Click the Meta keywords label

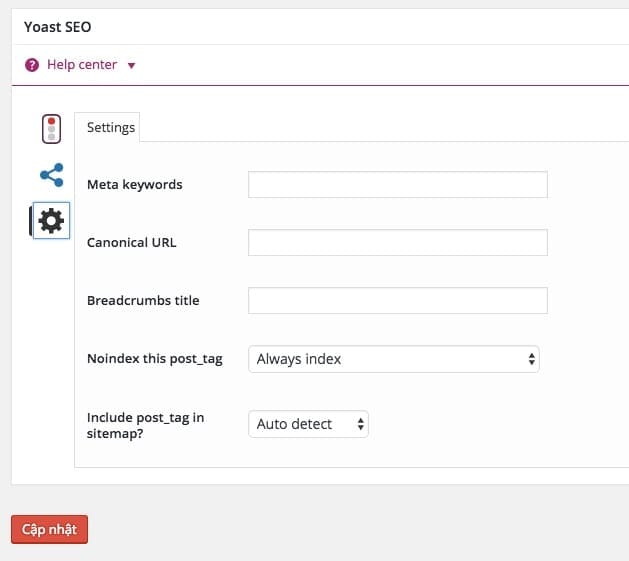[x=134, y=185]
